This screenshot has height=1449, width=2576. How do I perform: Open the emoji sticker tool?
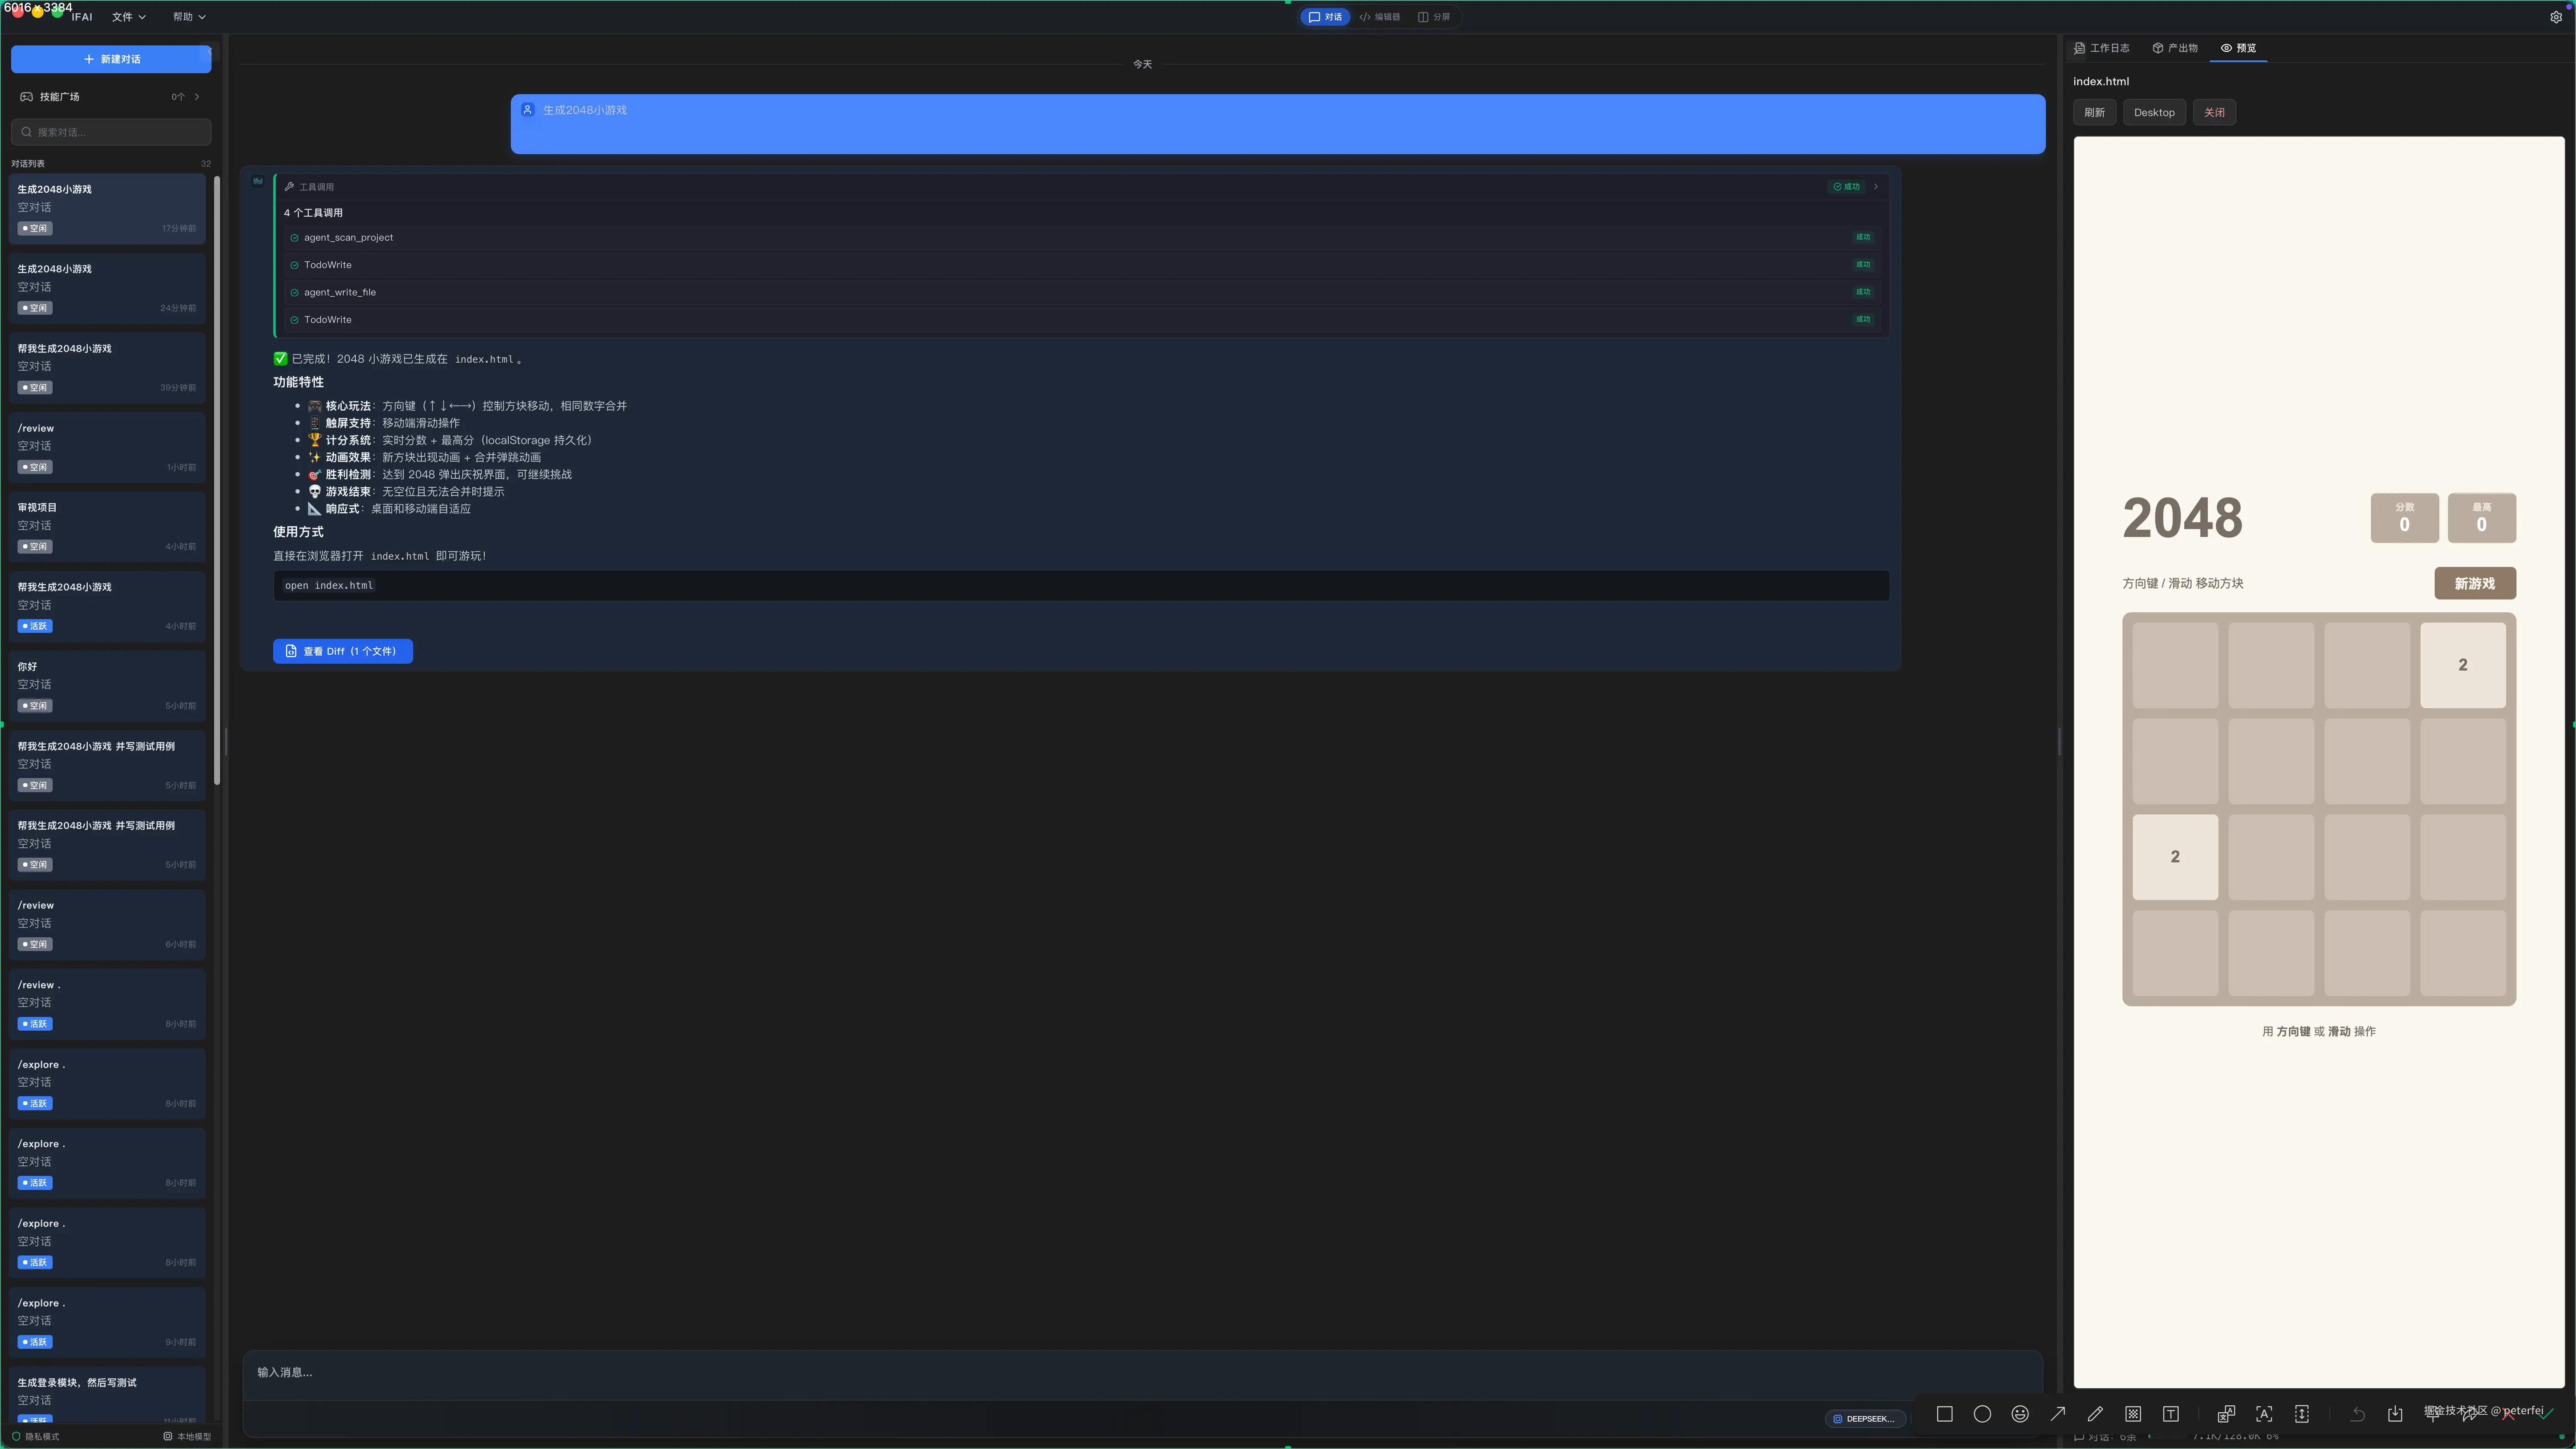pos(2020,1414)
